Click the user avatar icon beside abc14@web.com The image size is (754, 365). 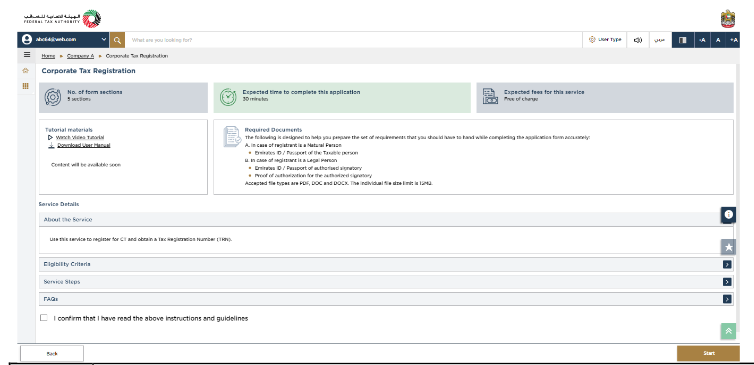click(x=27, y=40)
